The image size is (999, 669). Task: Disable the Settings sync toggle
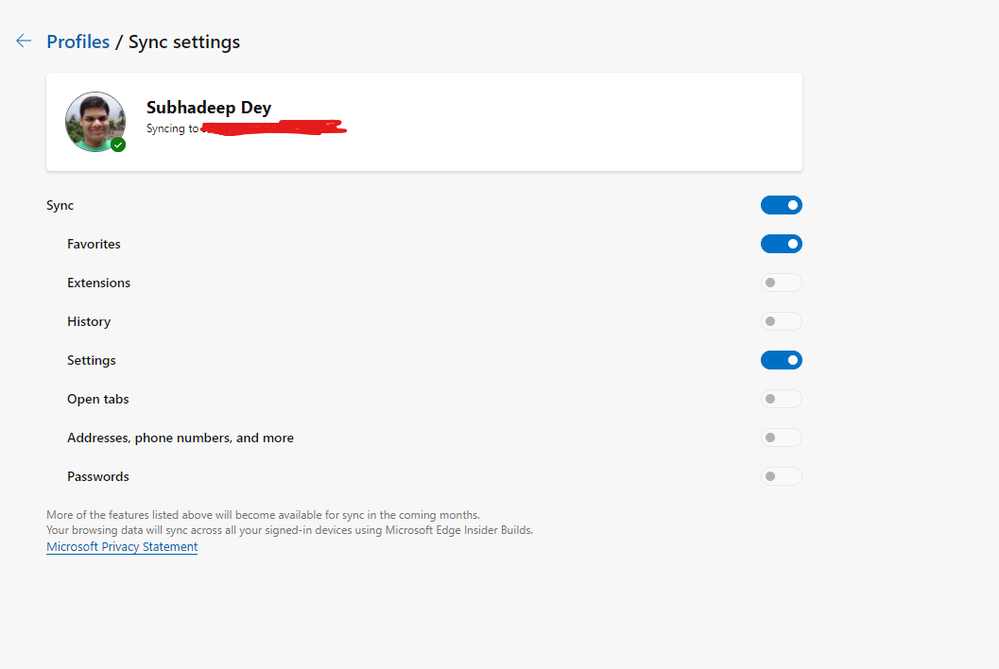click(781, 360)
